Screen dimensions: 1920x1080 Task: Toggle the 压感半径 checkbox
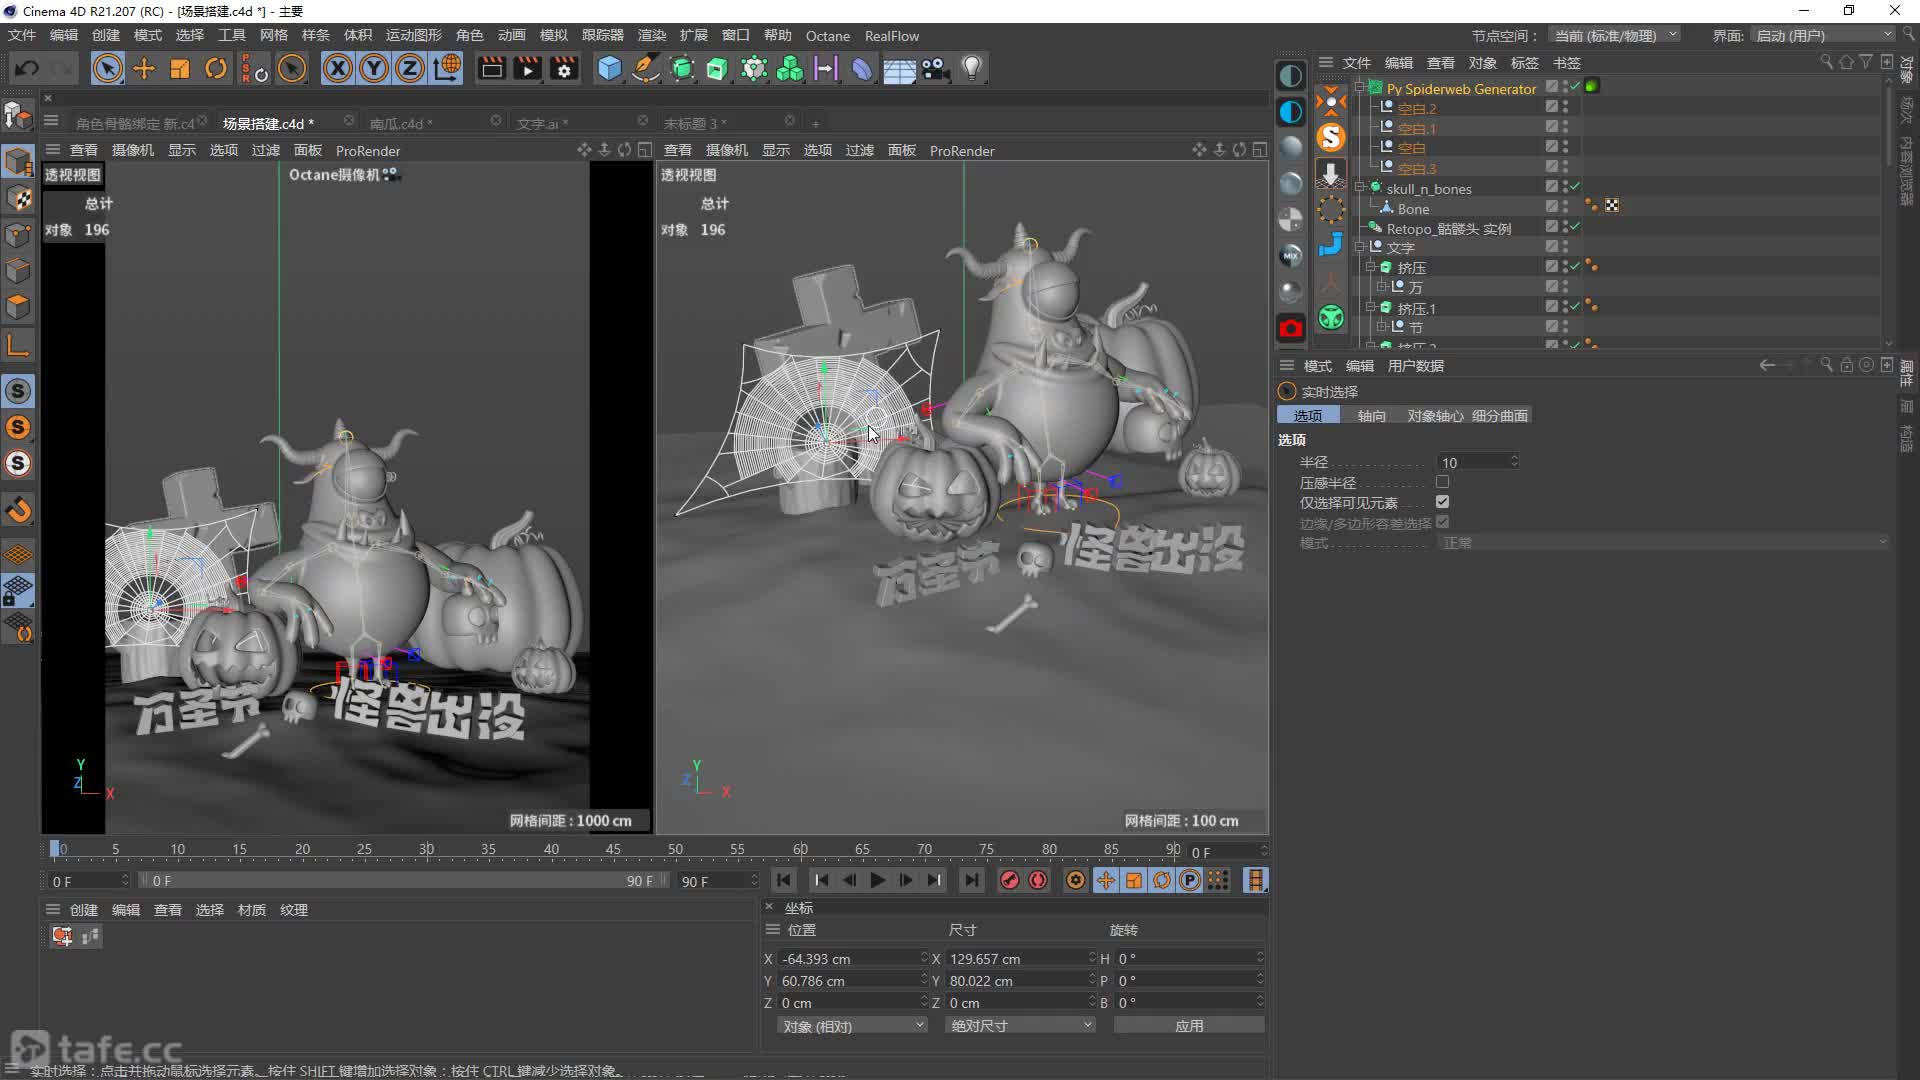1443,482
